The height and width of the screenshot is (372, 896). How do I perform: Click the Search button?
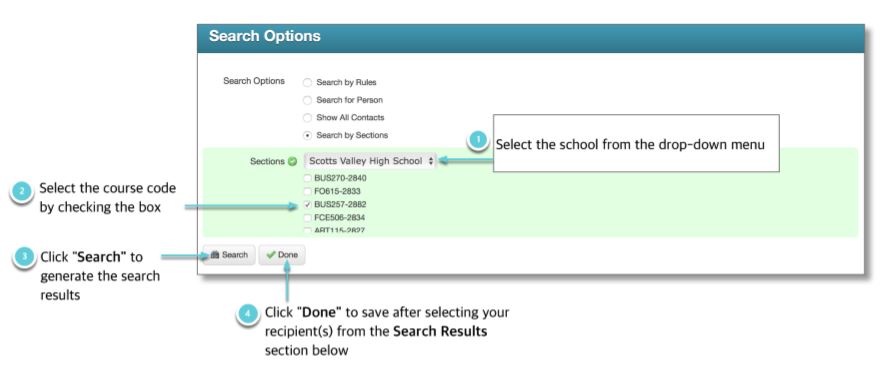(229, 255)
